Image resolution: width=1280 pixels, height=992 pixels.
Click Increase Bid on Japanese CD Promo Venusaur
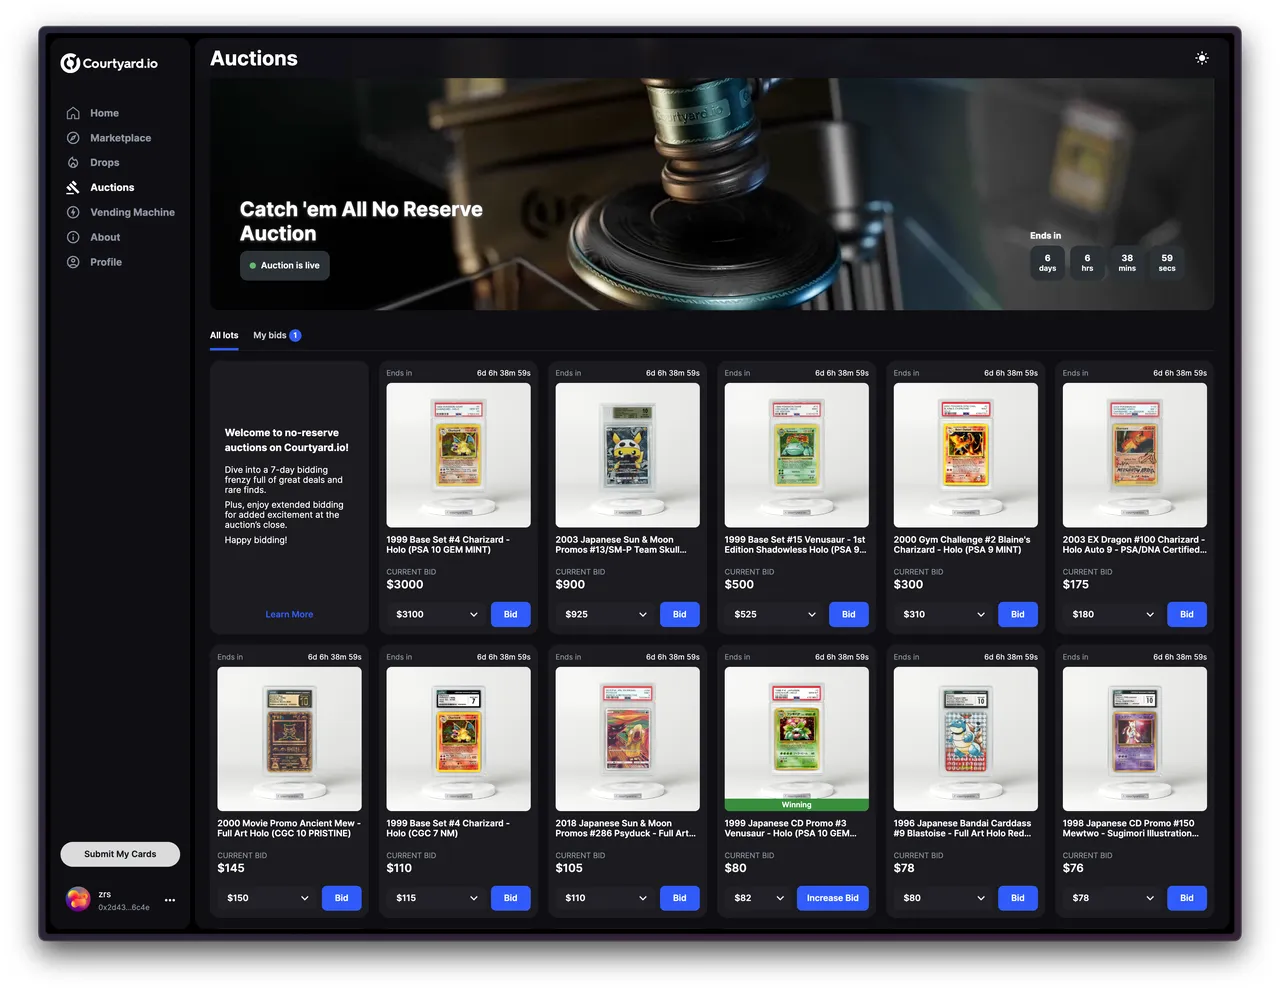(x=832, y=898)
